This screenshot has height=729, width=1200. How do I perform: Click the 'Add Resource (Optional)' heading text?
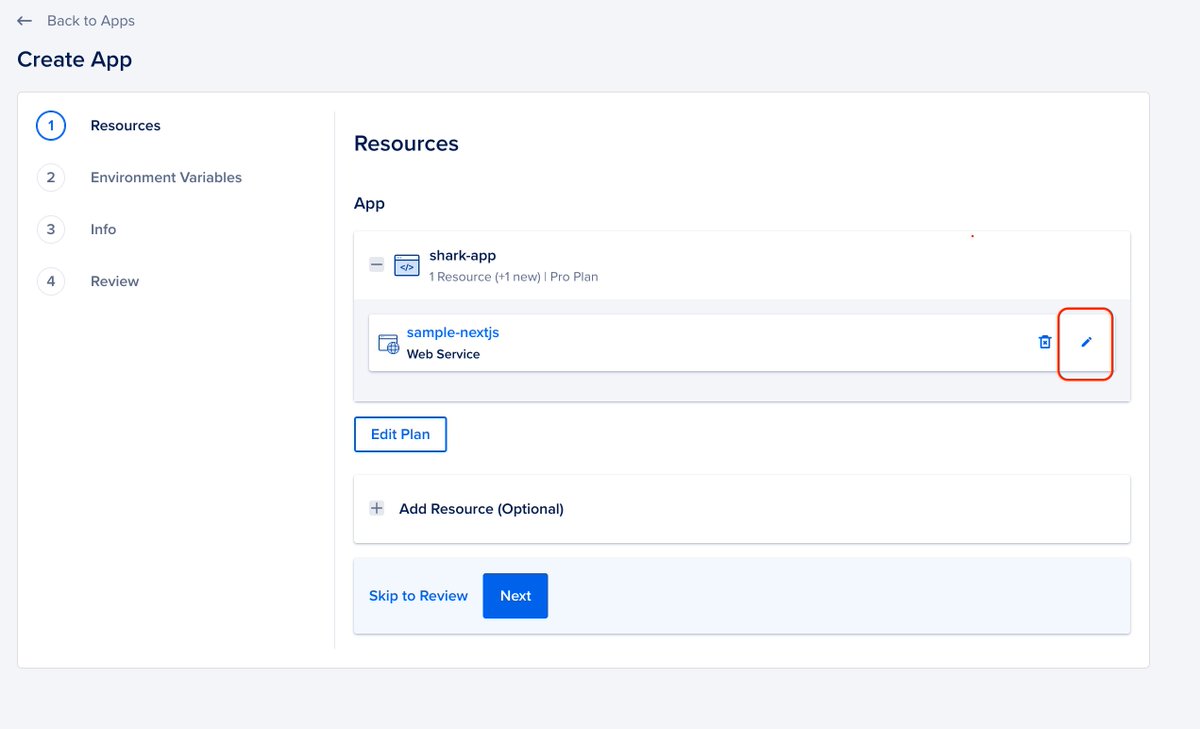click(x=481, y=509)
